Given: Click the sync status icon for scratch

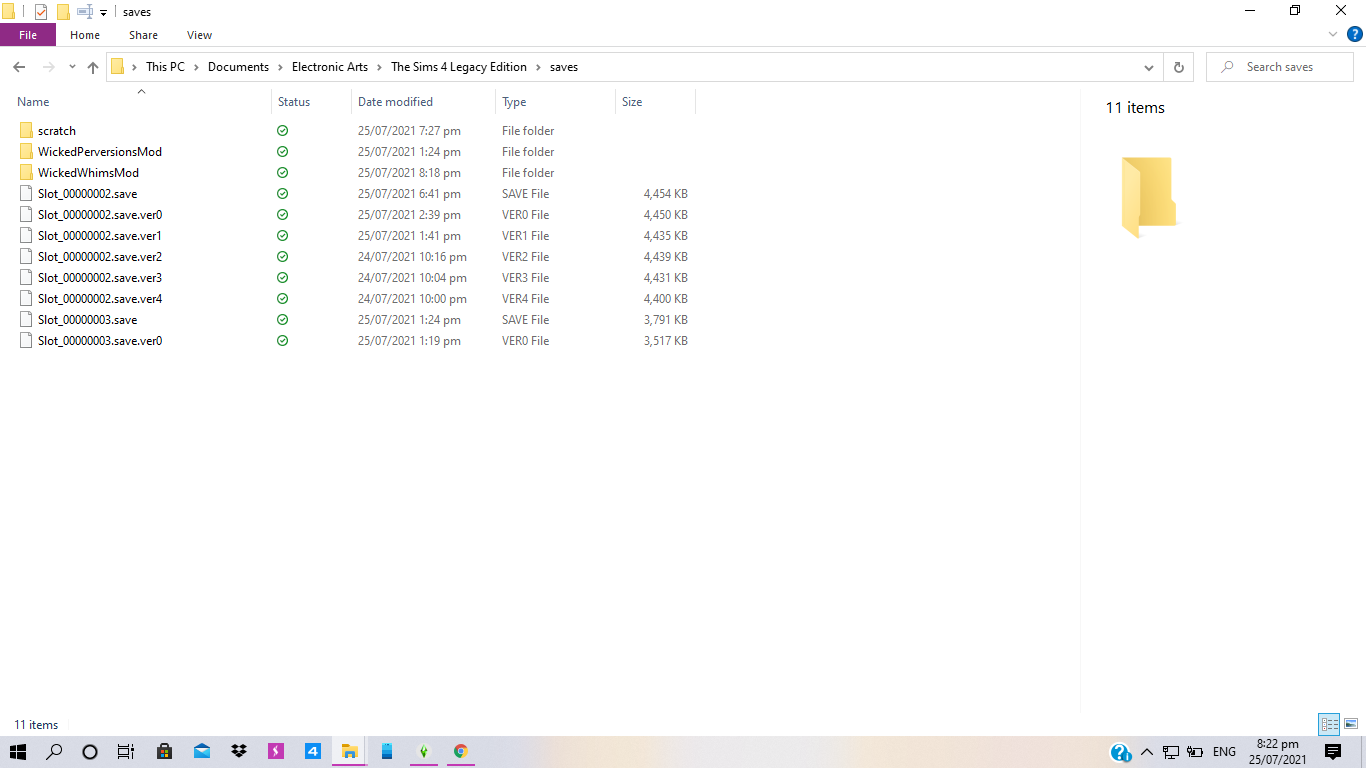Looking at the screenshot, I should point(283,131).
